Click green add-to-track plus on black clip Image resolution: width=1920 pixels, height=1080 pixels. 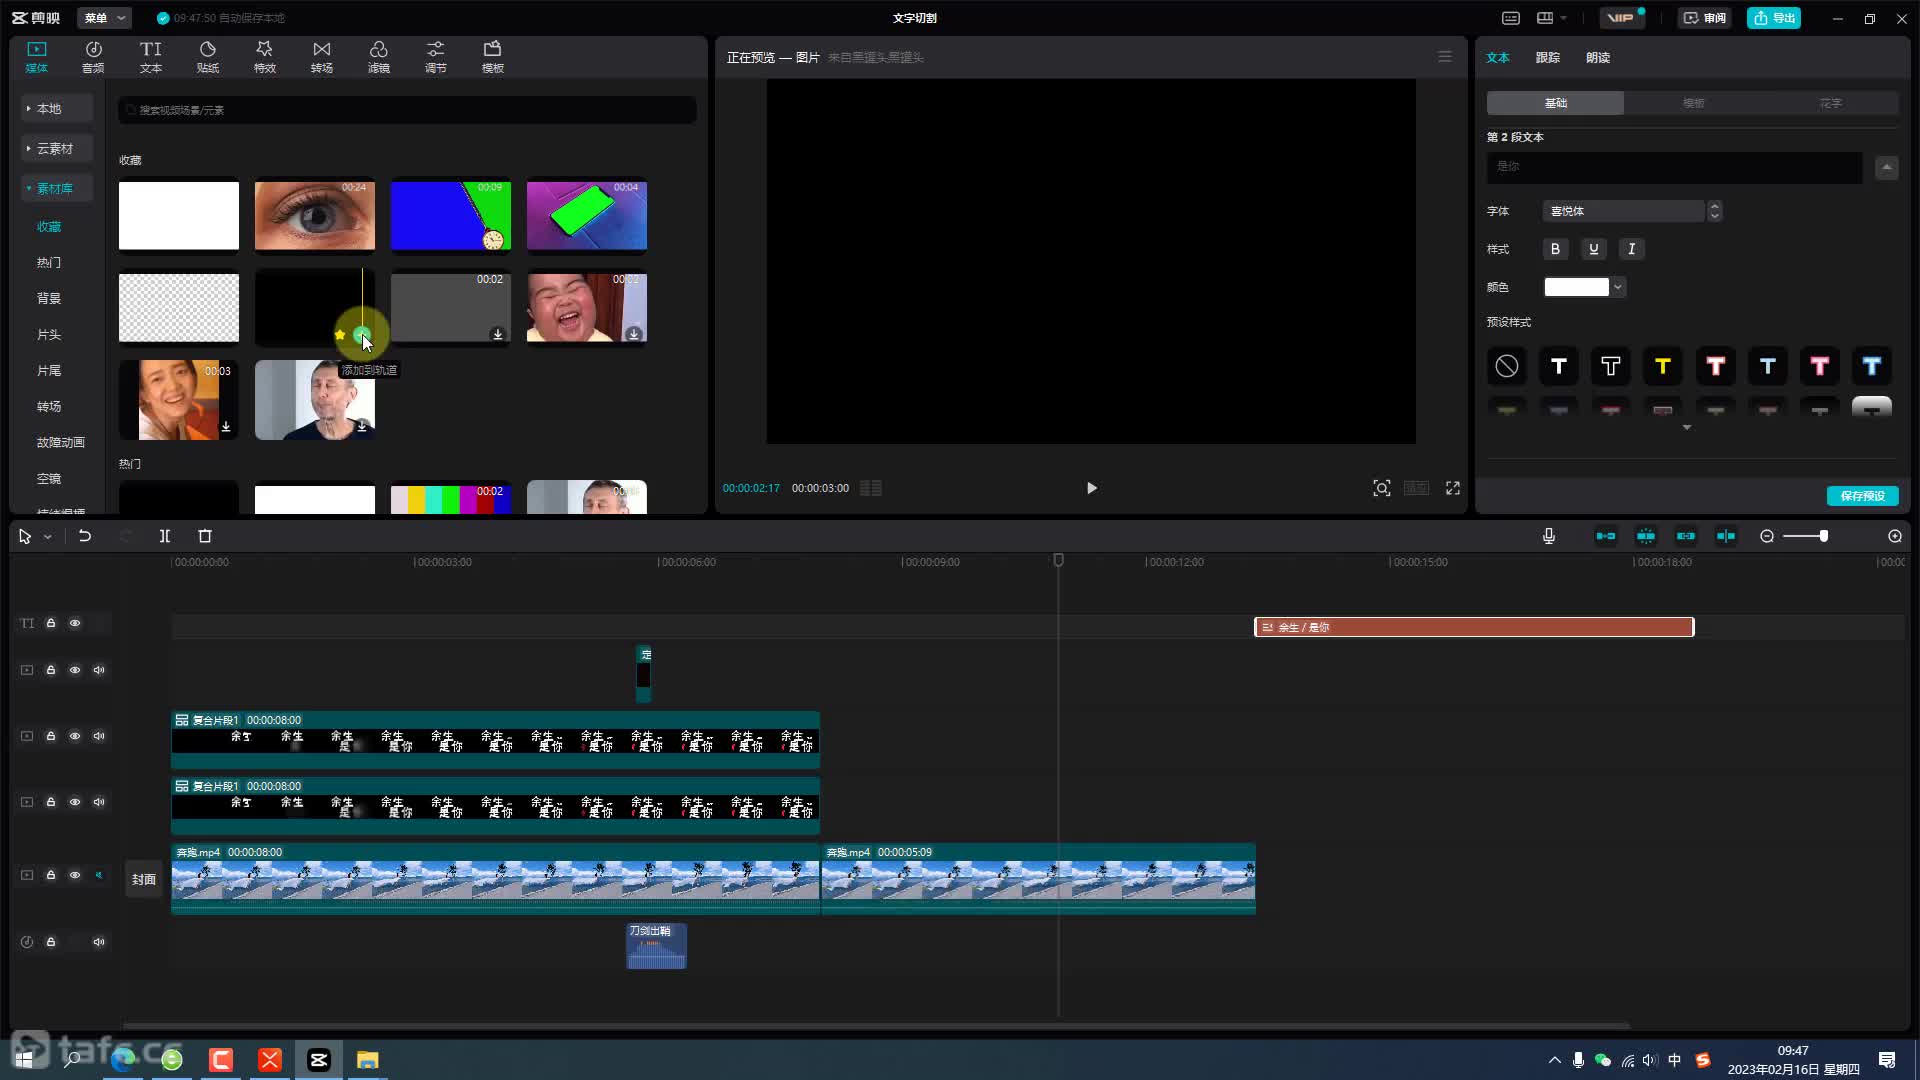coord(362,335)
